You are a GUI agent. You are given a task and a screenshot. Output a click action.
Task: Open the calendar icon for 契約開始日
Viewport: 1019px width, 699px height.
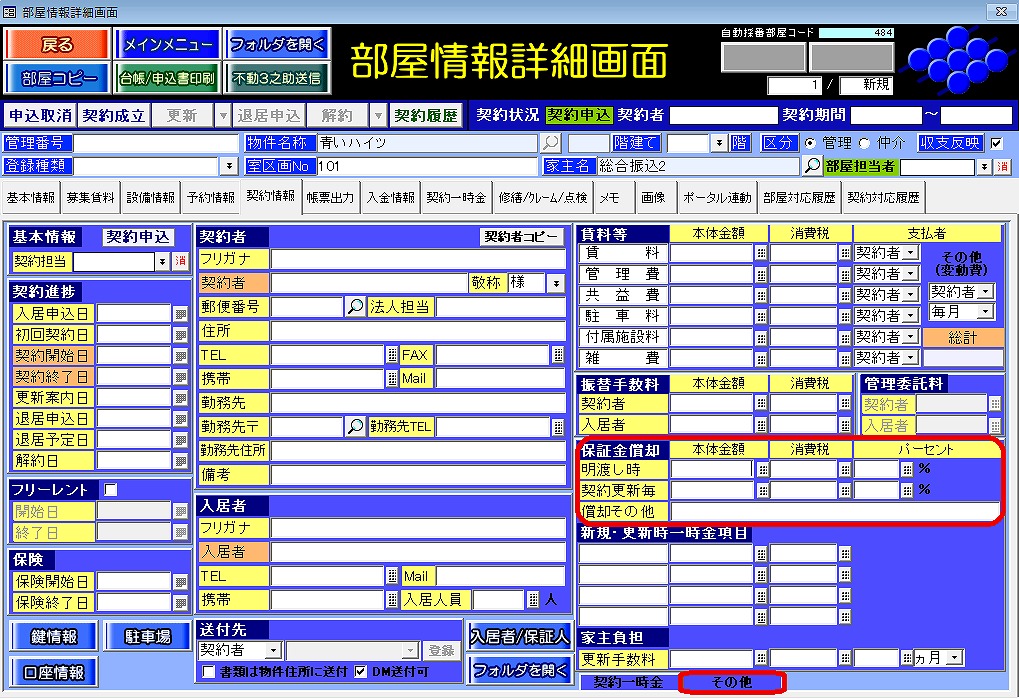(181, 356)
